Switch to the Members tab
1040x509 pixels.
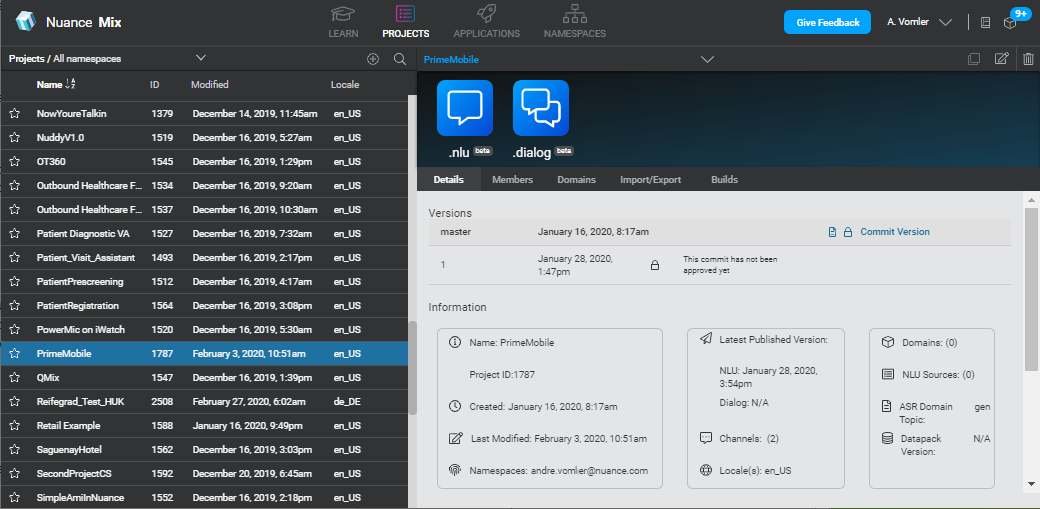coord(512,180)
